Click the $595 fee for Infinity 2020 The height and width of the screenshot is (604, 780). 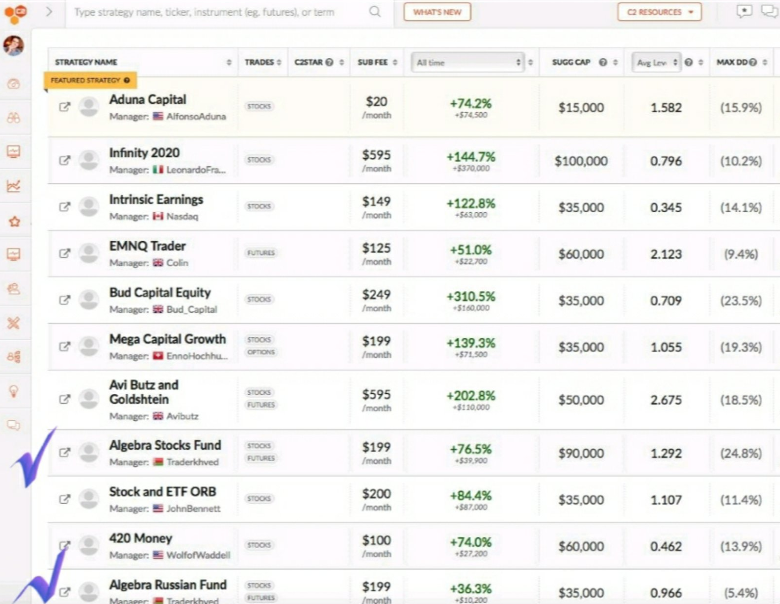[377, 155]
